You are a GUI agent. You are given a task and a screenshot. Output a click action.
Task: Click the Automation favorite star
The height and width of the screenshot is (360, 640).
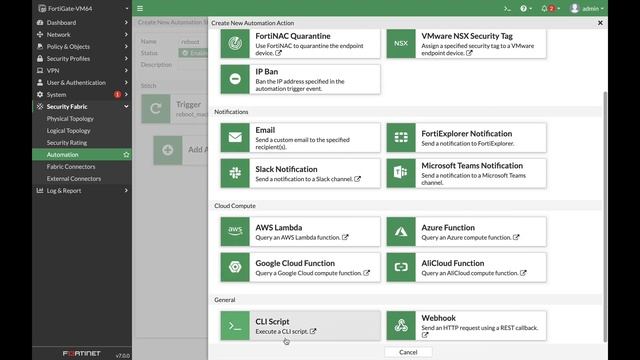click(x=126, y=155)
